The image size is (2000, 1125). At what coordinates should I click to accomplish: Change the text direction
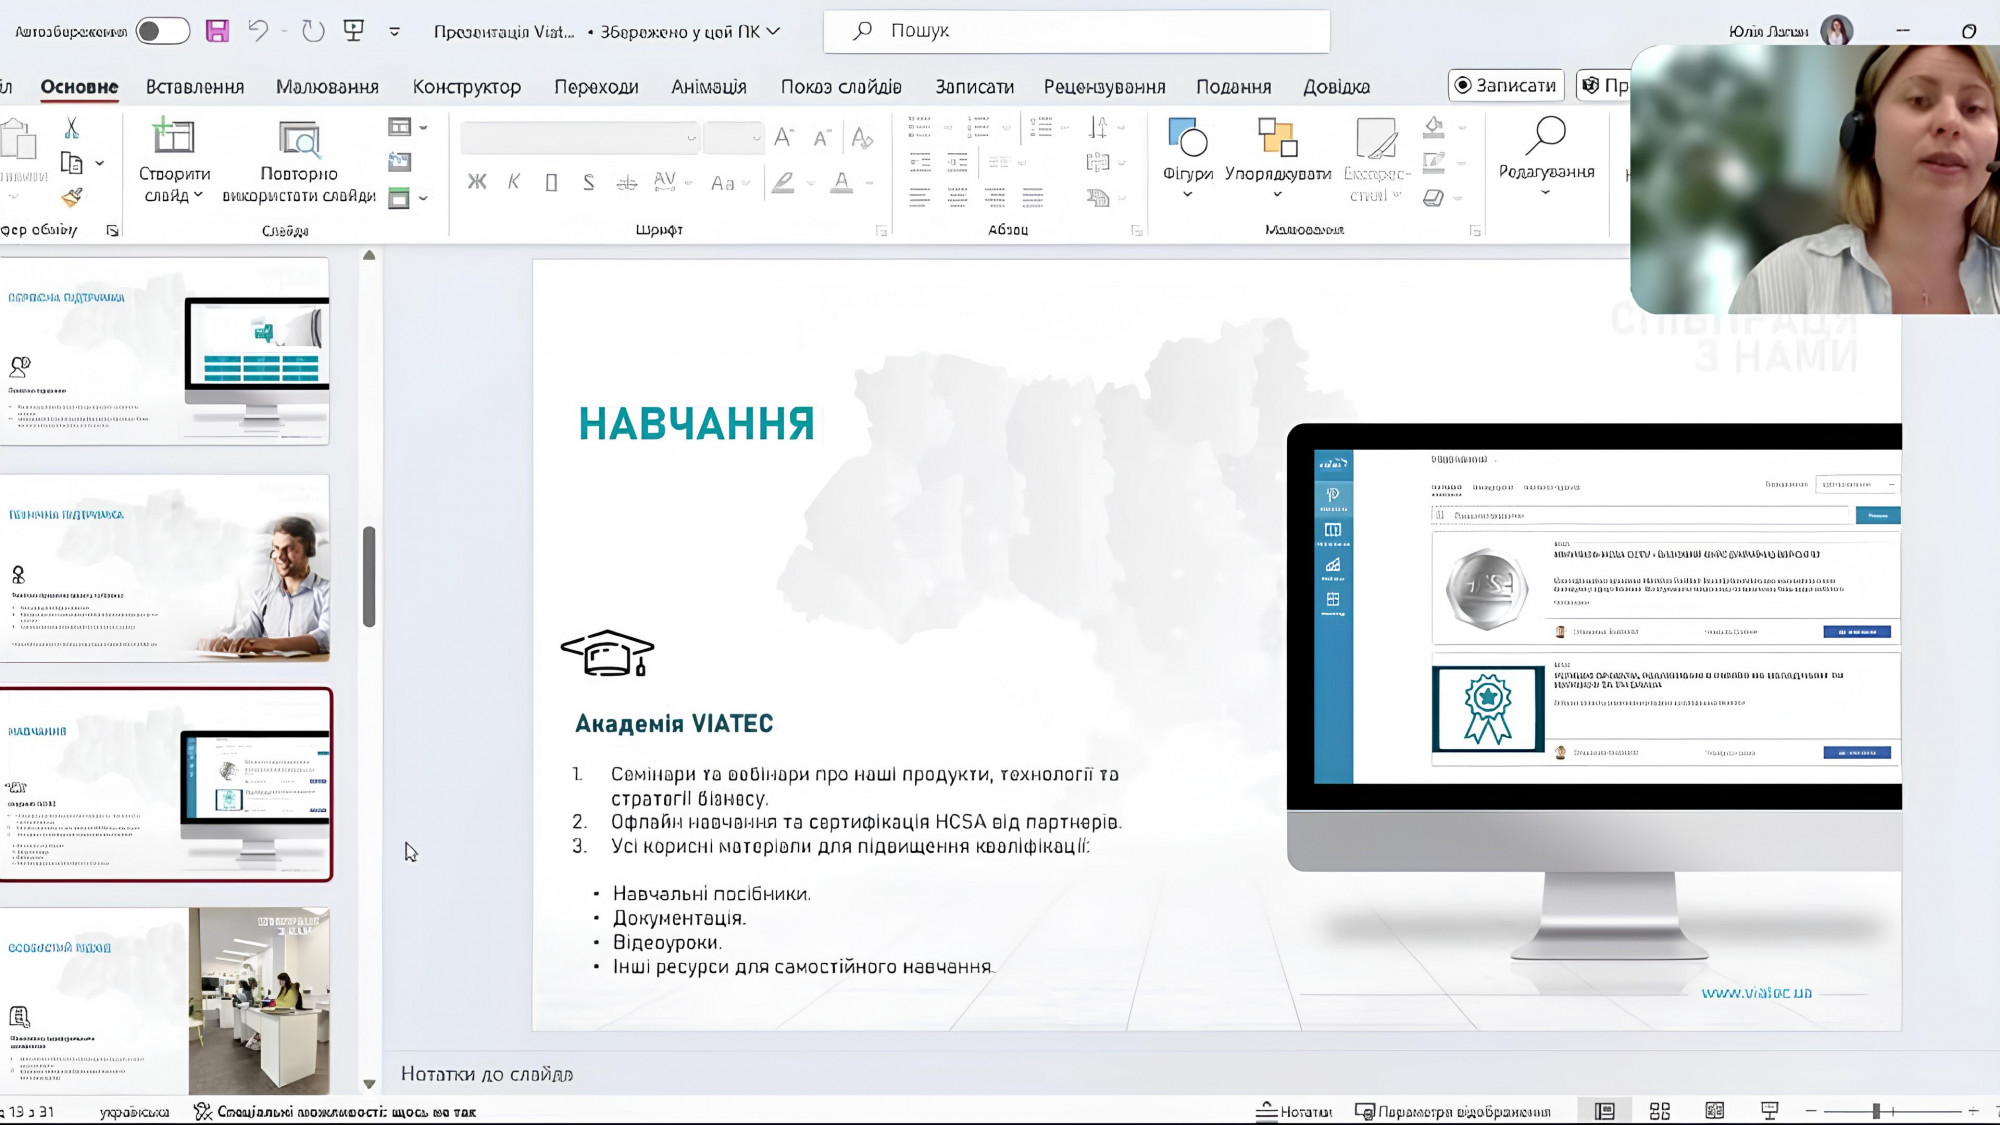pyautogui.click(x=1100, y=127)
